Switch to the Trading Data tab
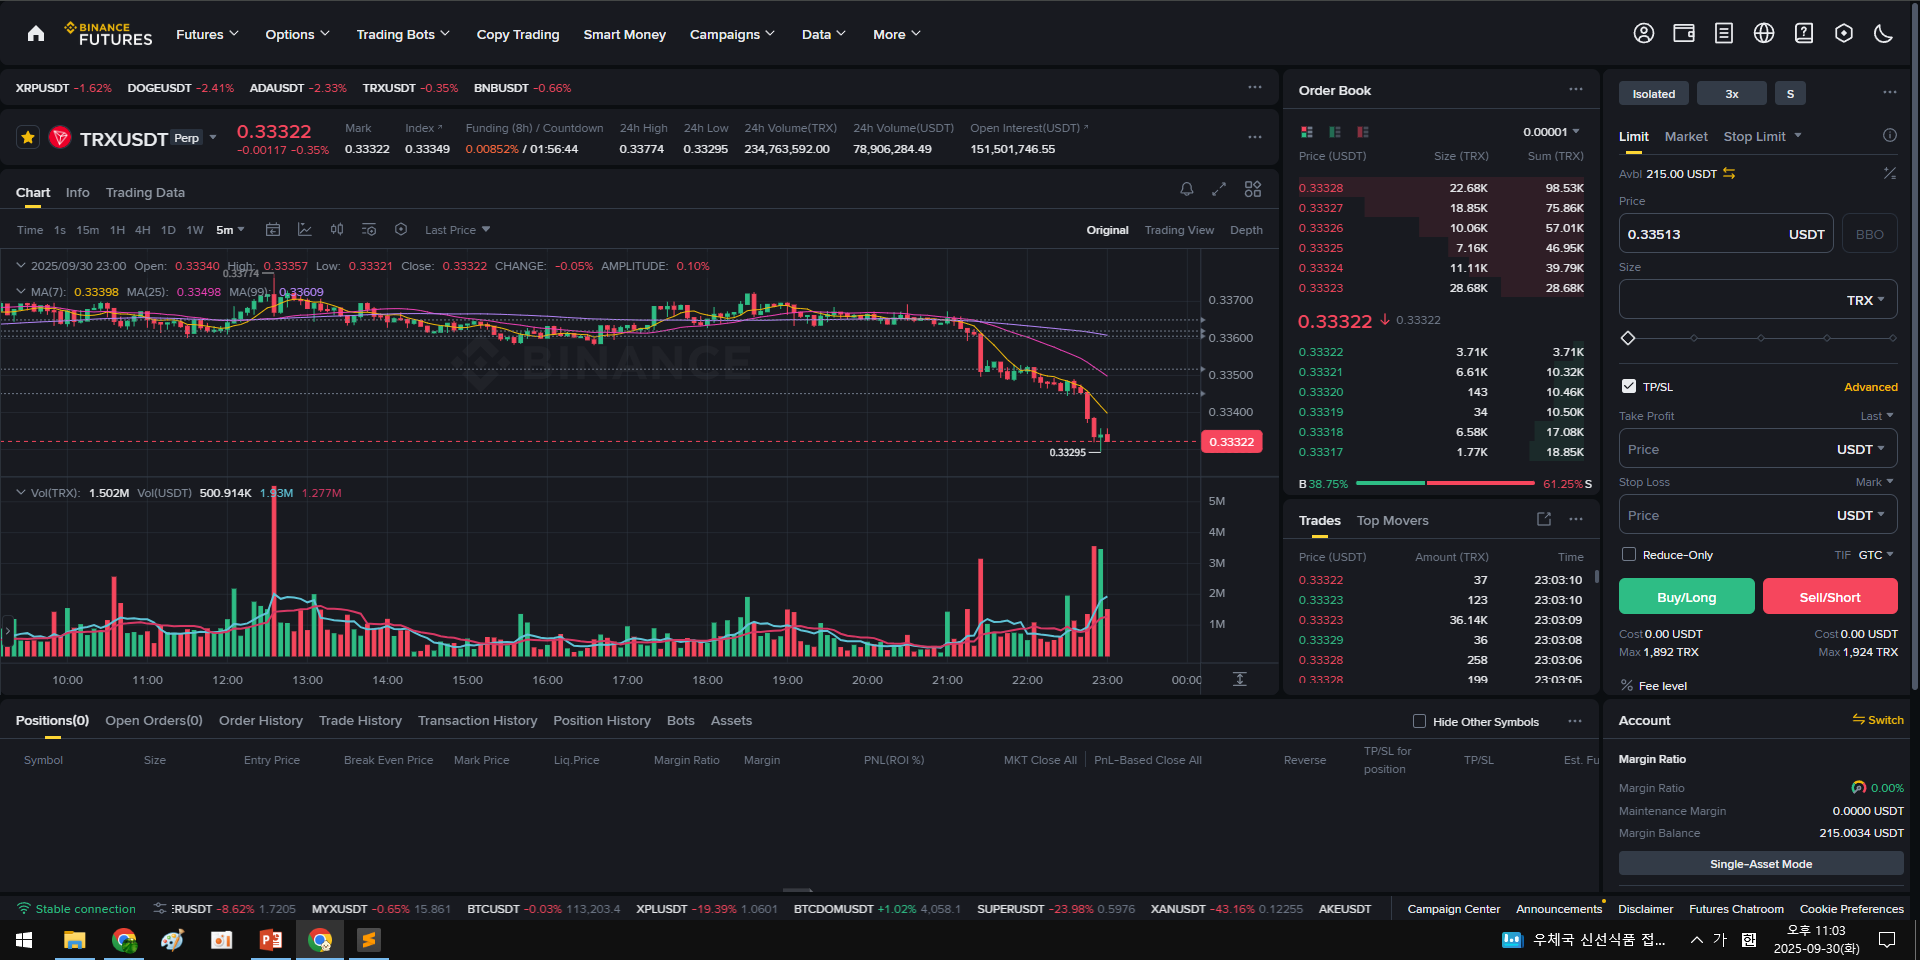This screenshot has width=1920, height=960. tap(145, 192)
